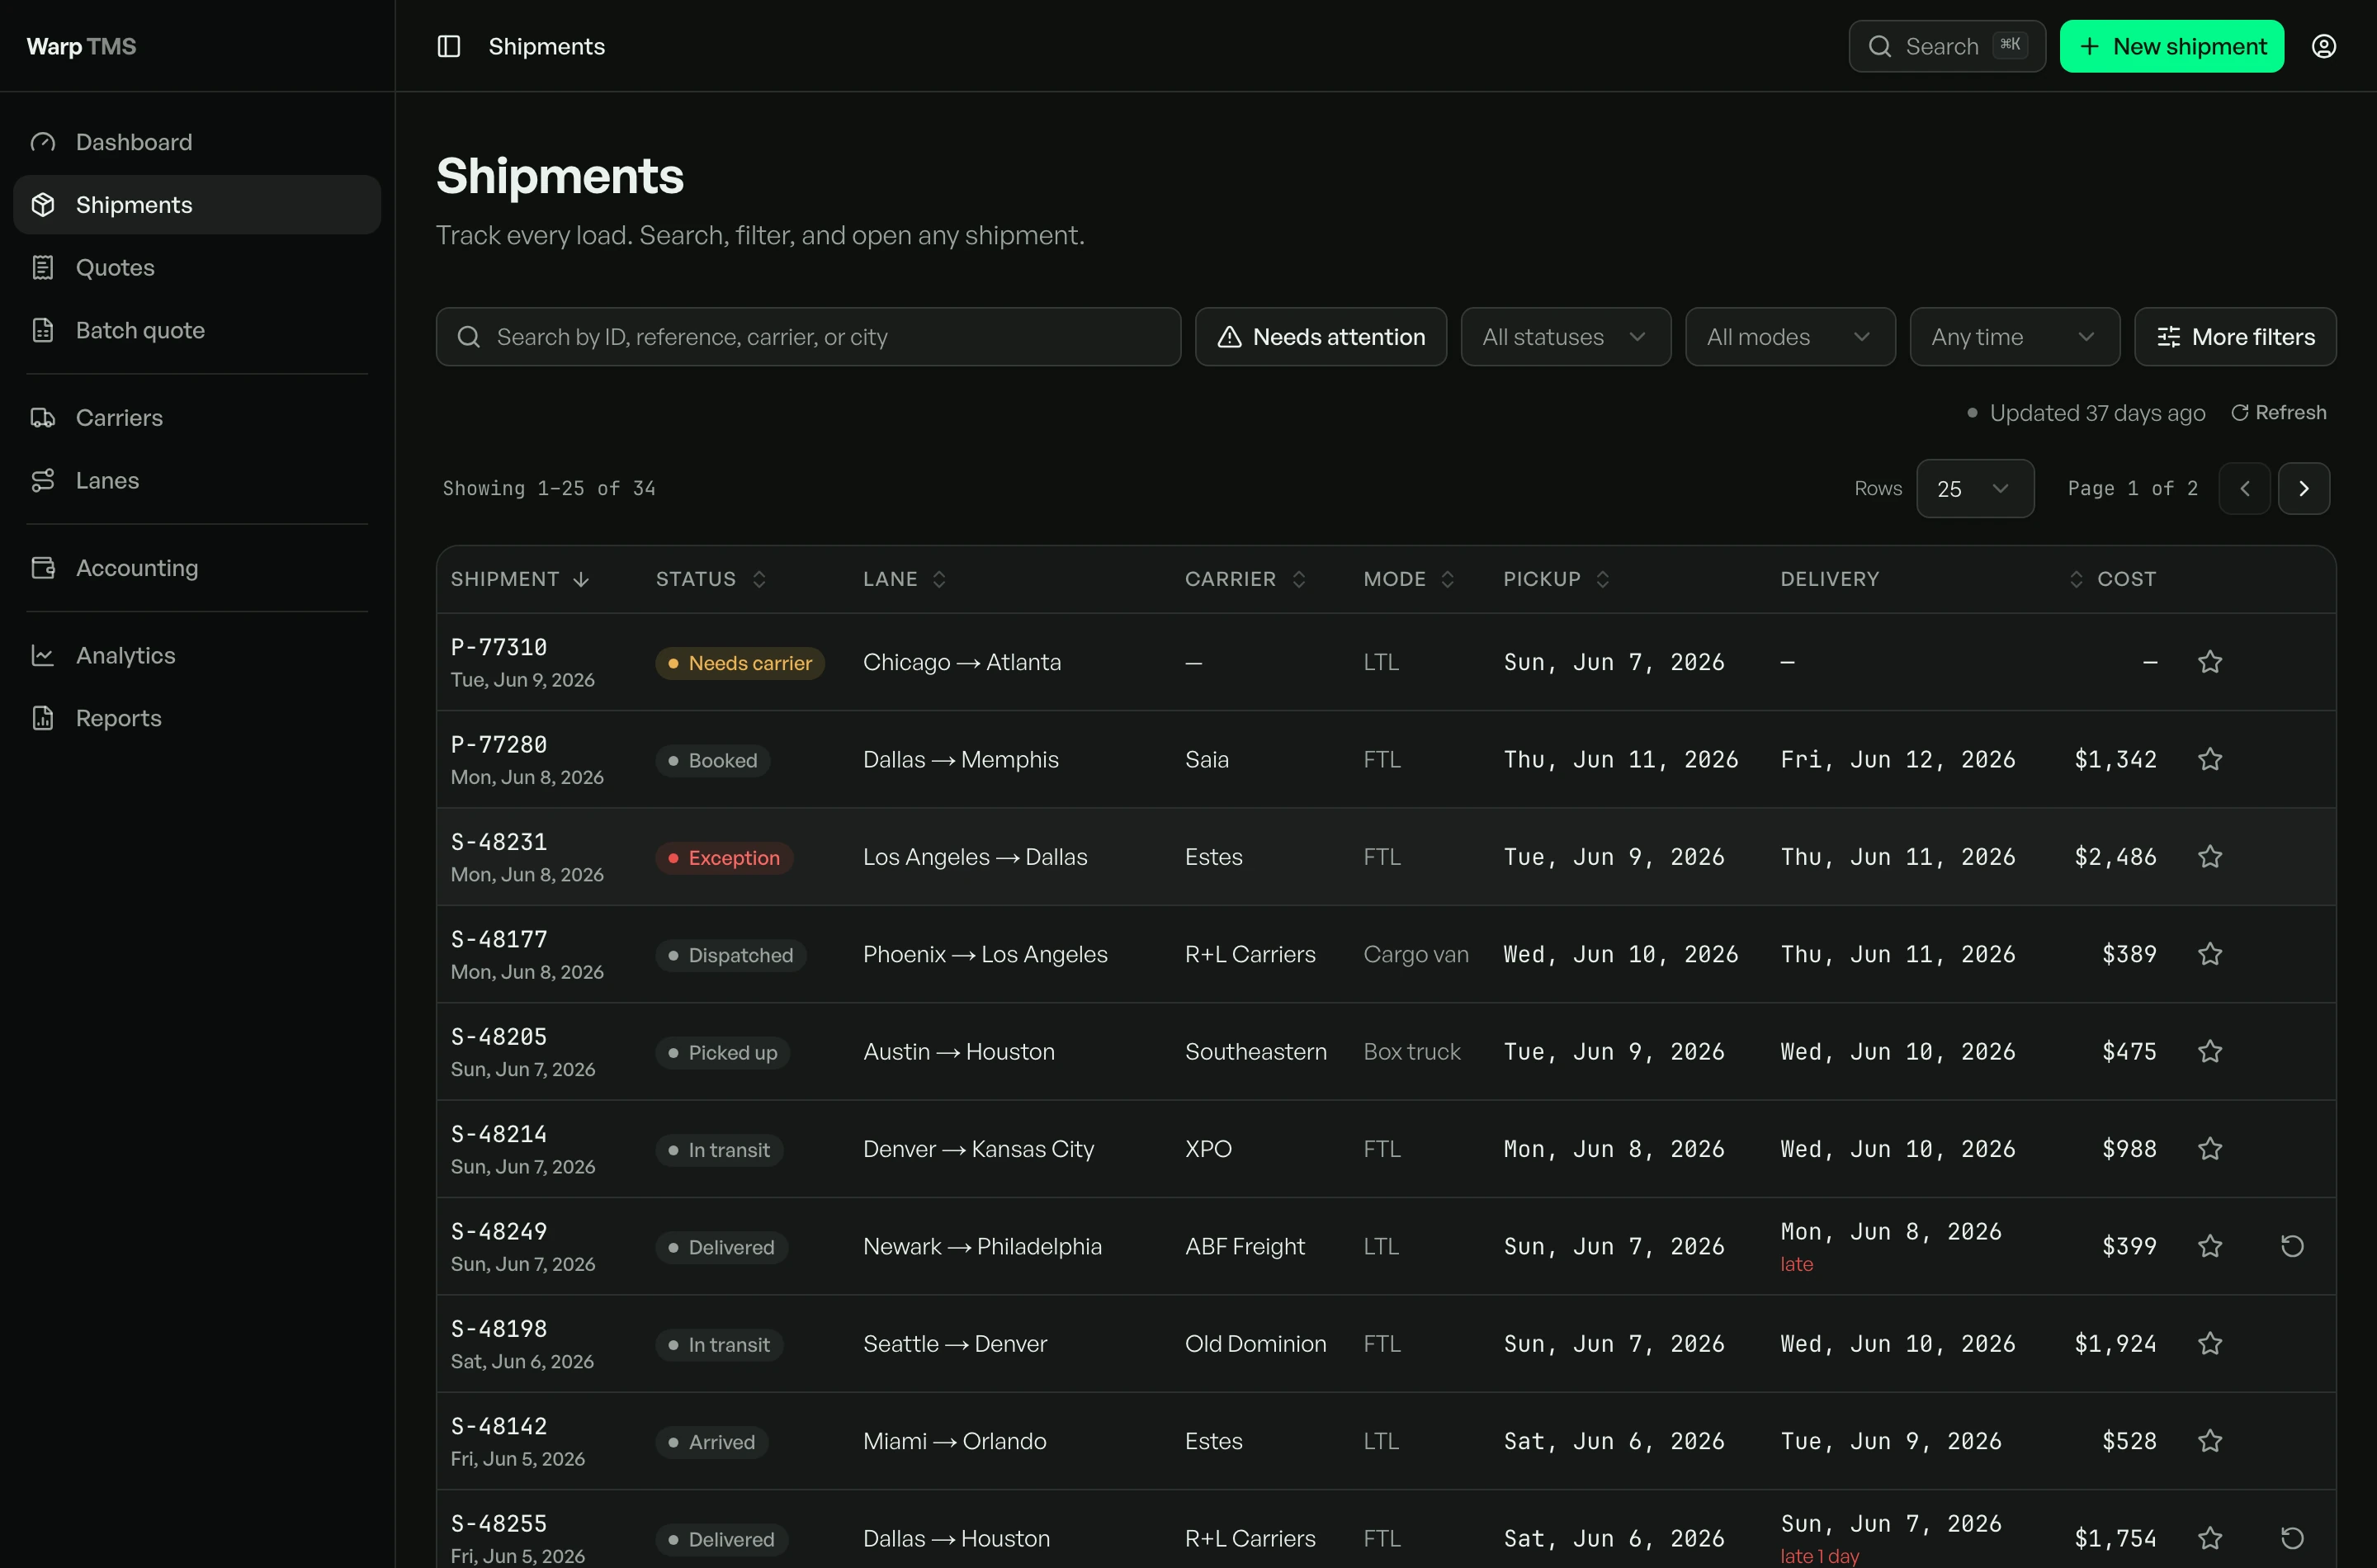Click the Old Dominion carrier cell

coord(1255,1343)
